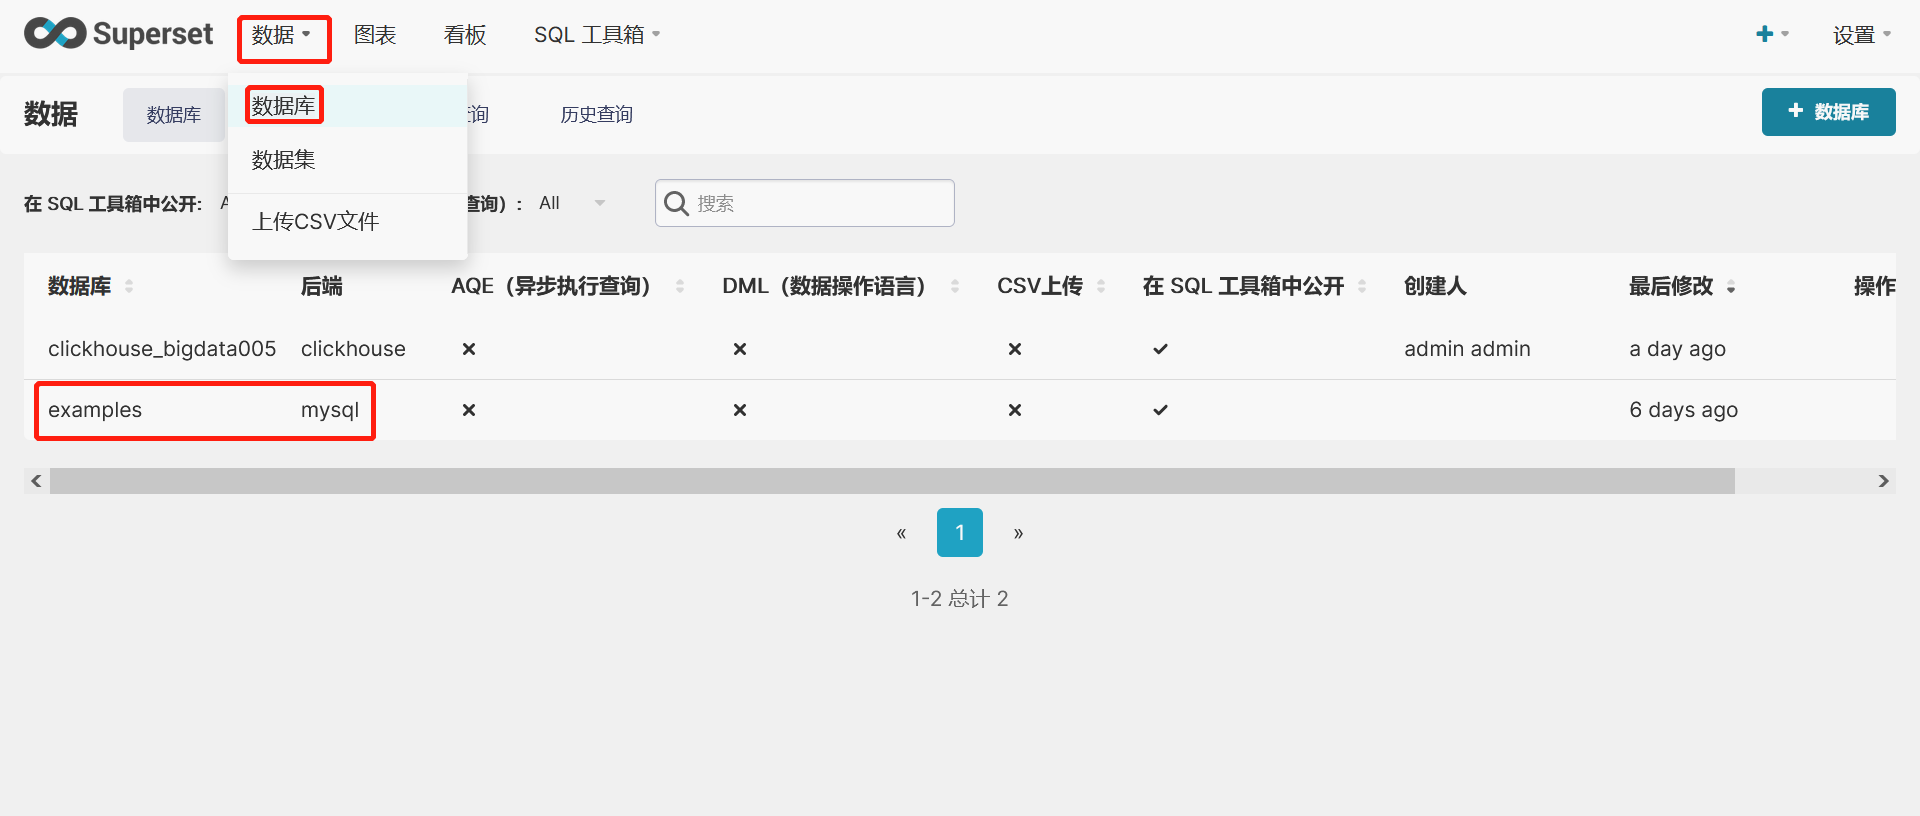
Task: Click '6 days ago' modified cell
Action: [x=1683, y=410]
